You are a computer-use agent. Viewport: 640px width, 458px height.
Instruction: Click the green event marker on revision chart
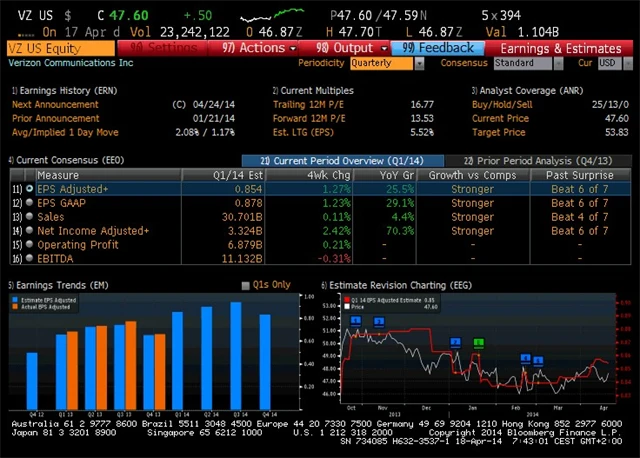pyautogui.click(x=478, y=342)
